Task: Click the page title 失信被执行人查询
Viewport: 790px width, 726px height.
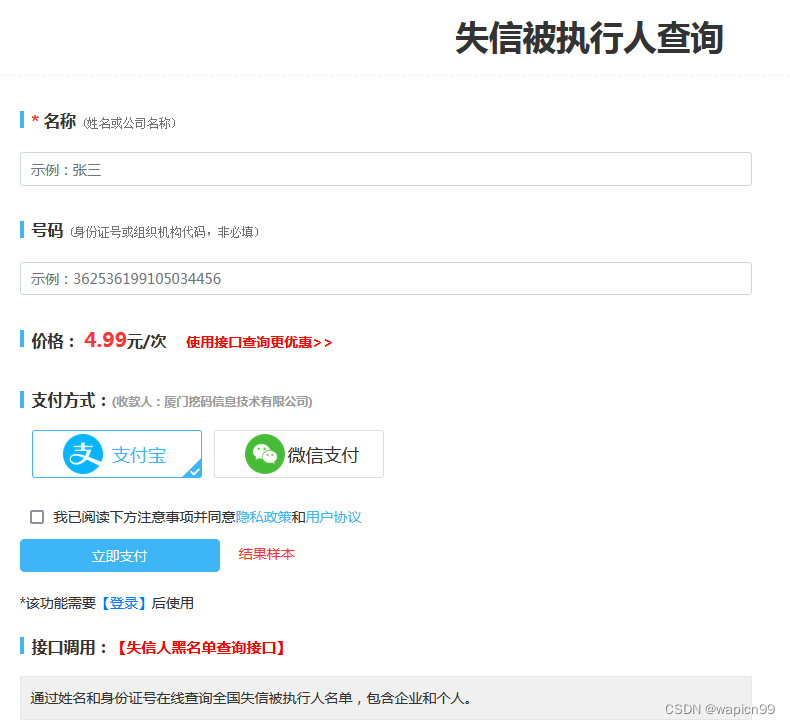Action: 589,38
